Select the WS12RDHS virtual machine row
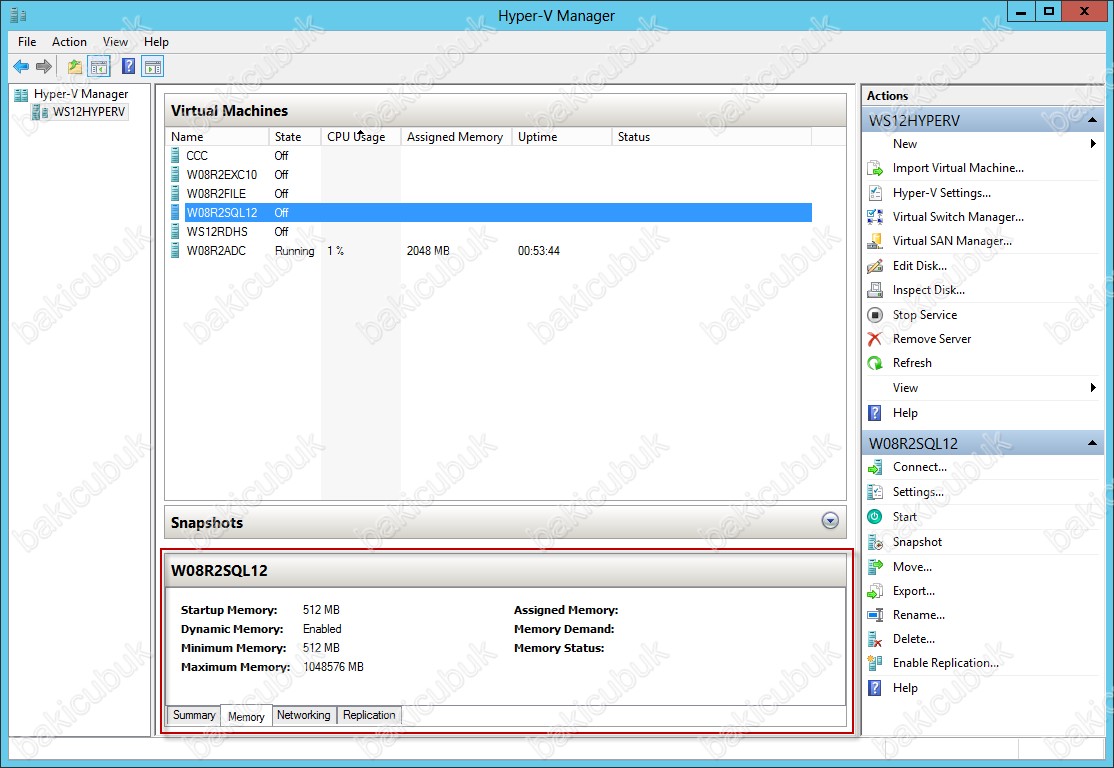1114x768 pixels. tap(490, 232)
